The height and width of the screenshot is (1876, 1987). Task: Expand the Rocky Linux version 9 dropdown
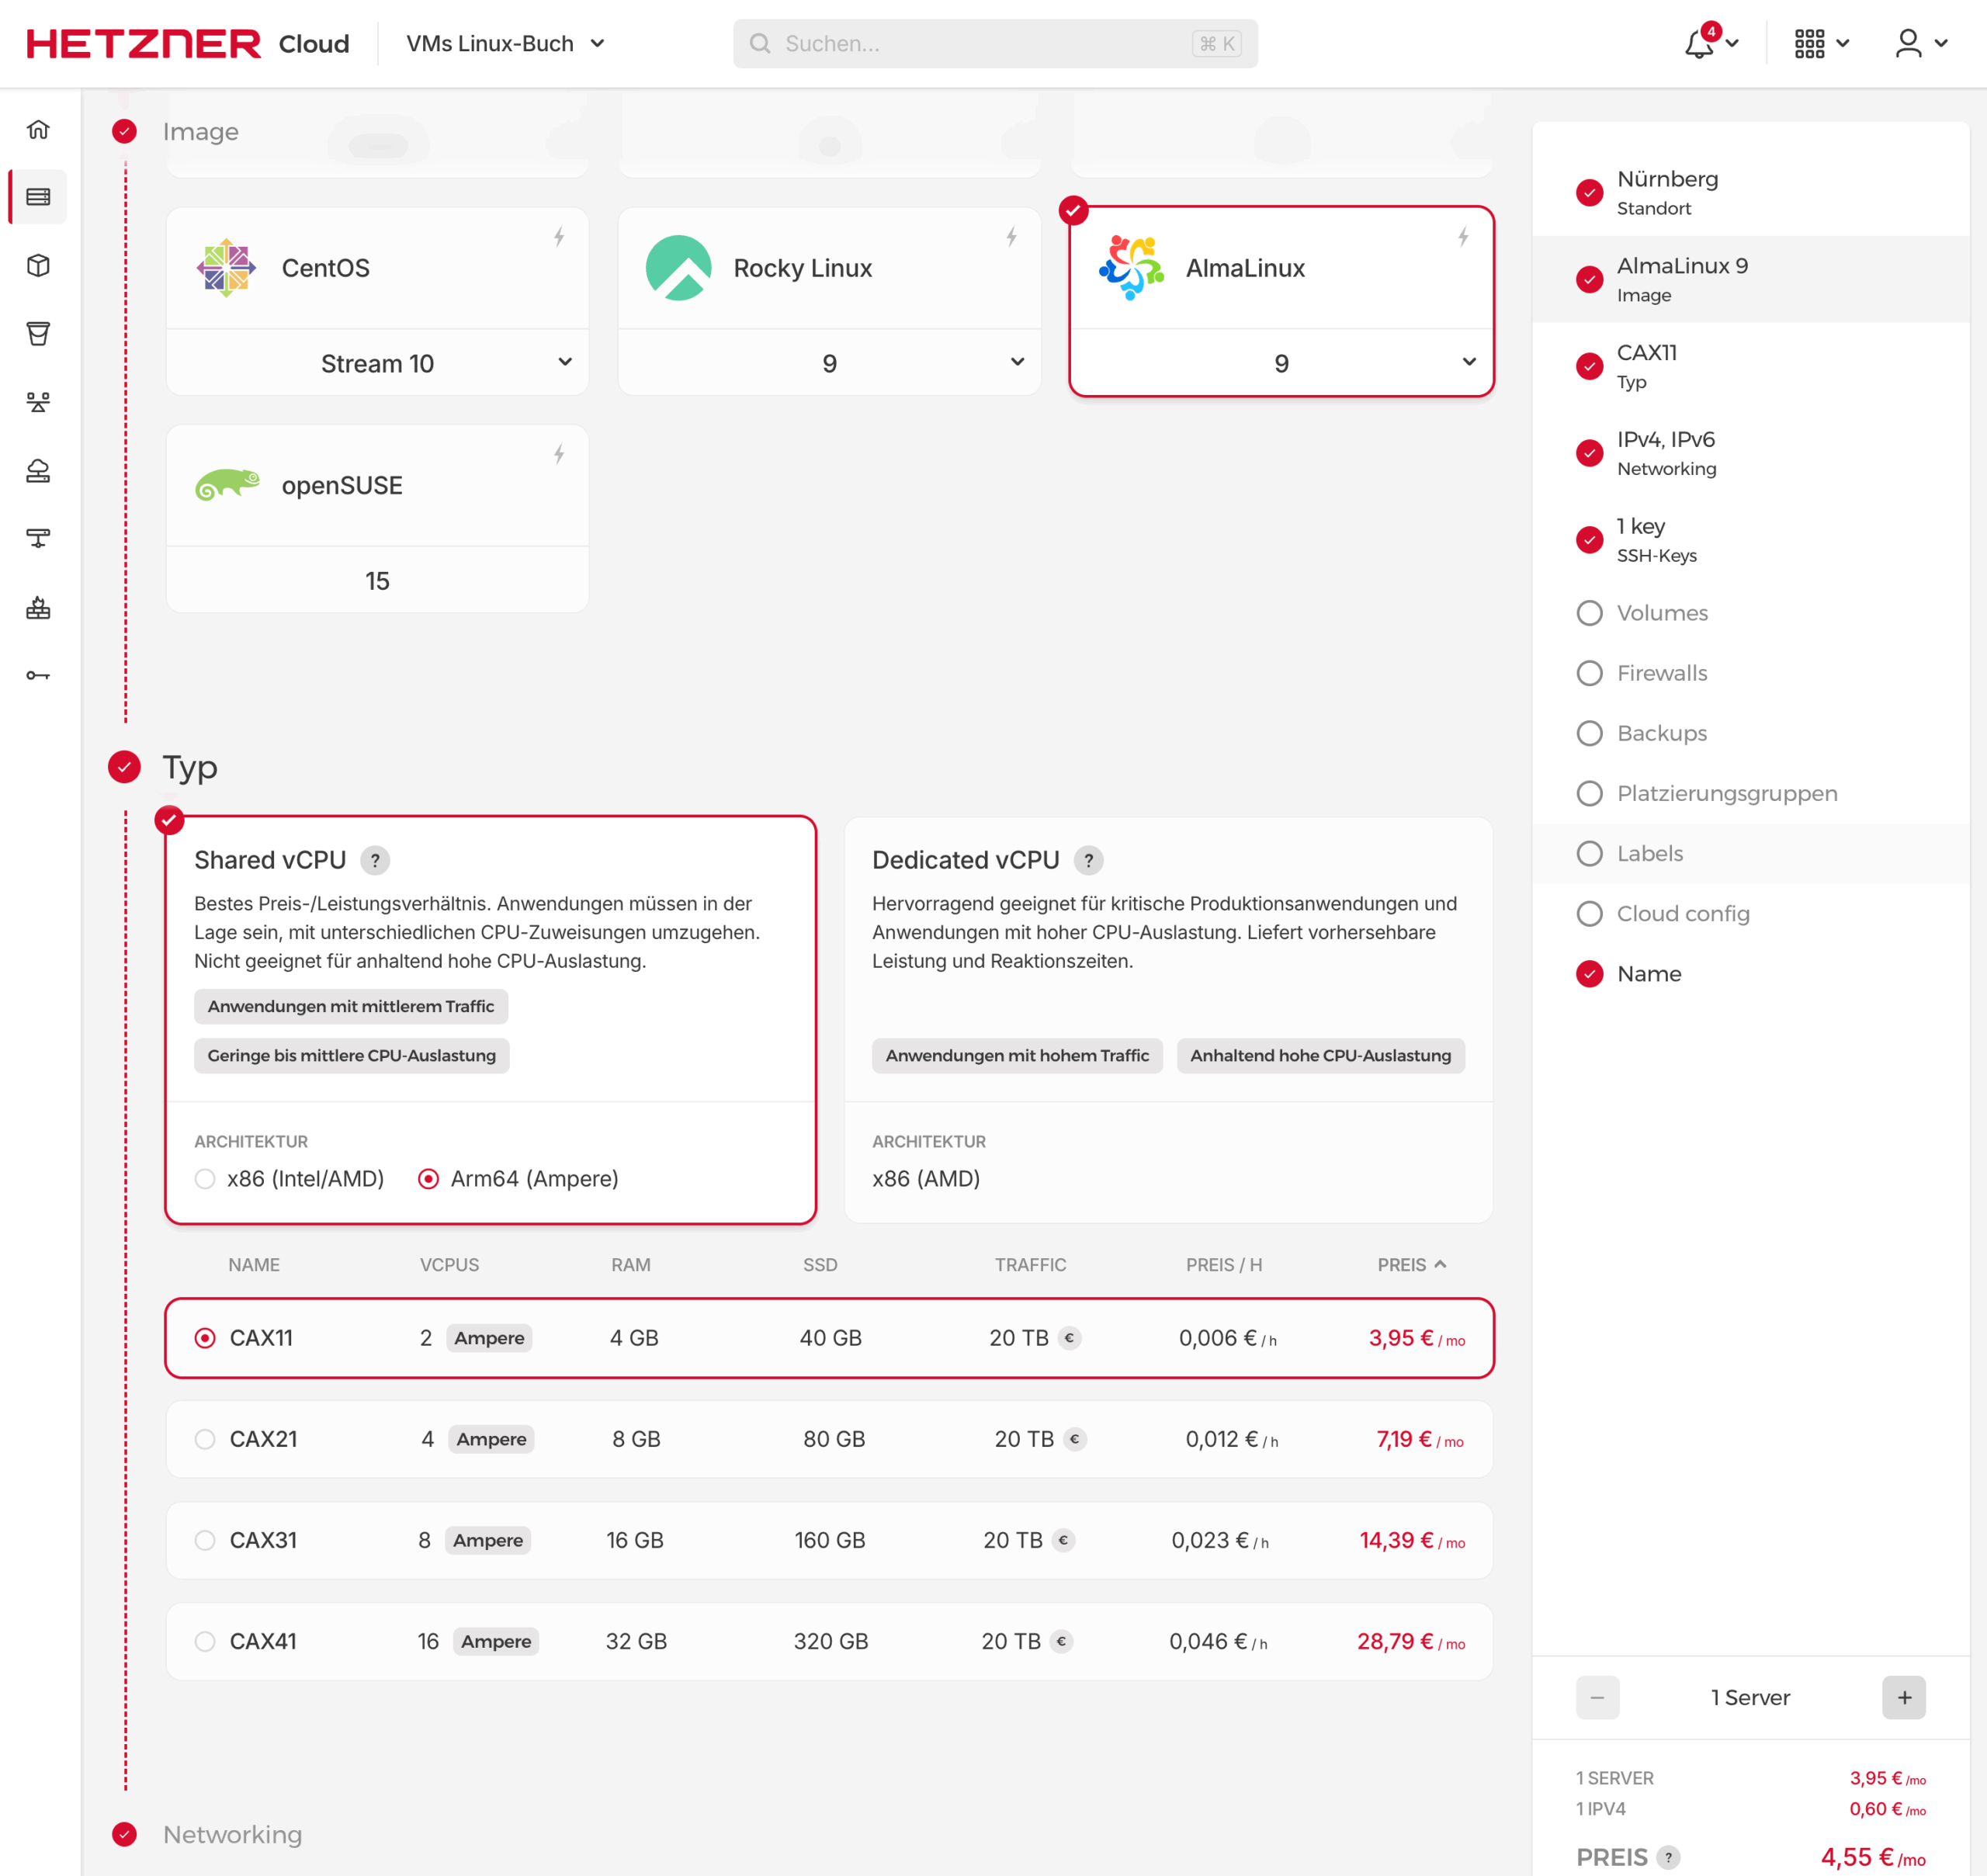[829, 363]
